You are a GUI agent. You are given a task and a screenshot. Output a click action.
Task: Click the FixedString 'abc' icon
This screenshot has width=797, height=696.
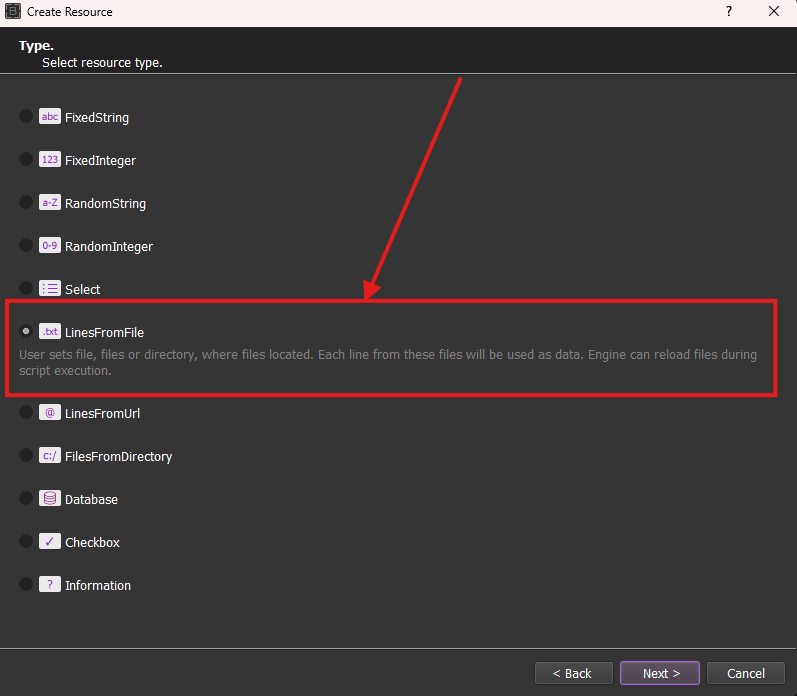click(50, 117)
